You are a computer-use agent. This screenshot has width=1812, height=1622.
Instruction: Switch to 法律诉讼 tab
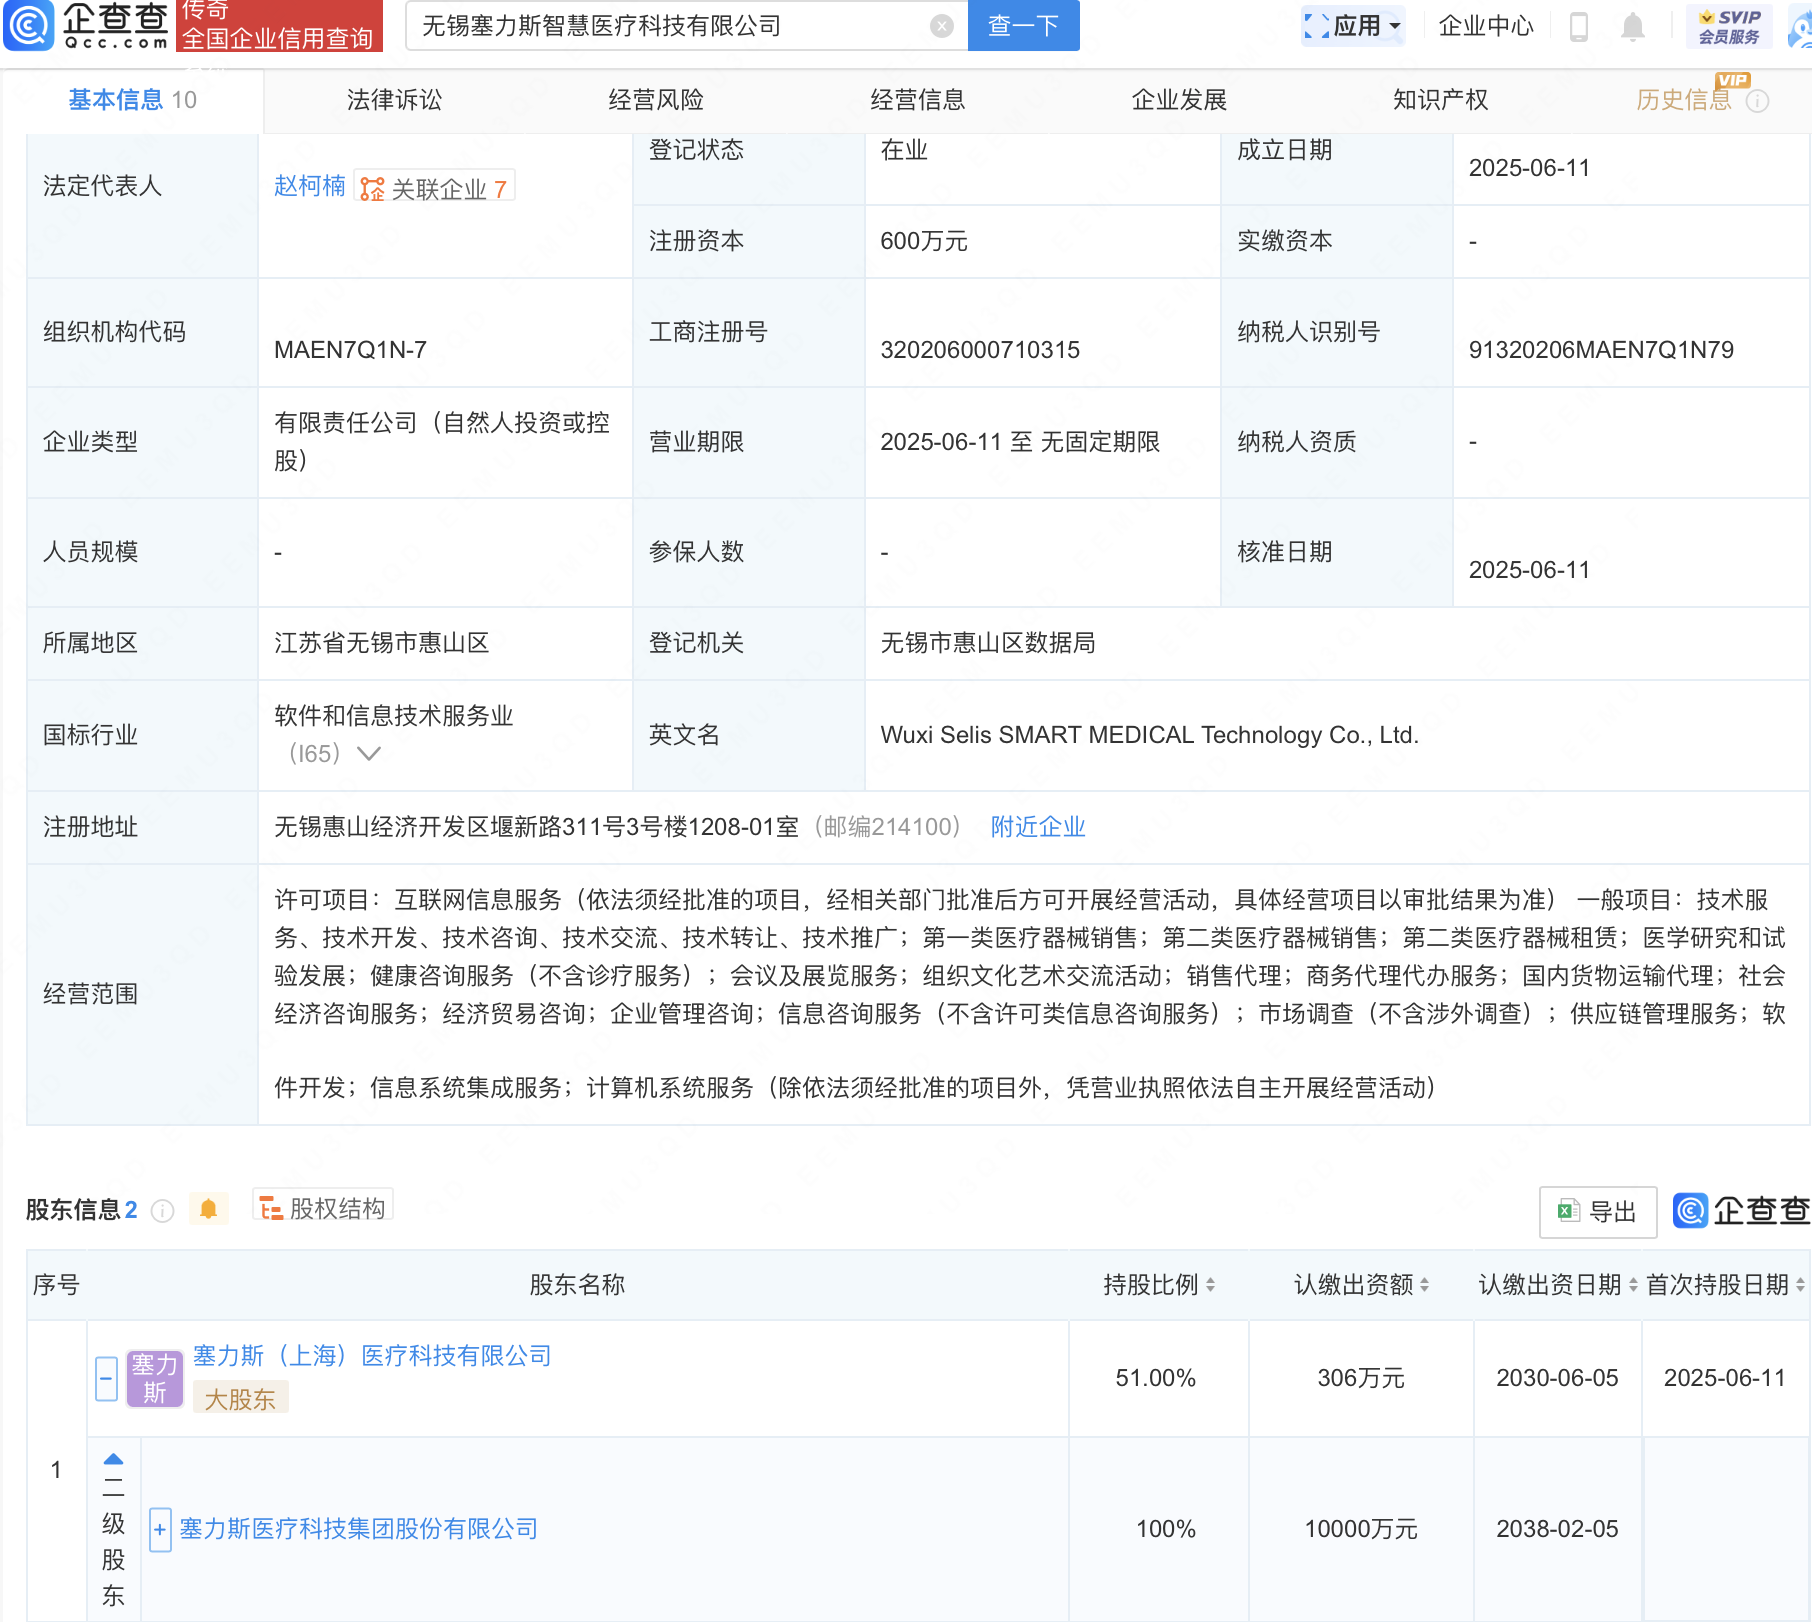[x=394, y=100]
